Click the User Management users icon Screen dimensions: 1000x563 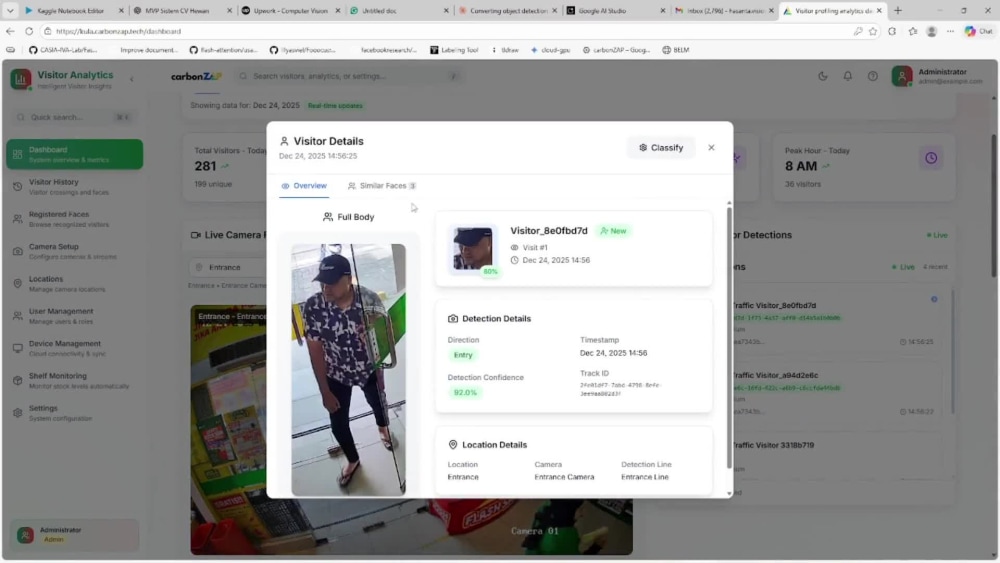point(17,316)
